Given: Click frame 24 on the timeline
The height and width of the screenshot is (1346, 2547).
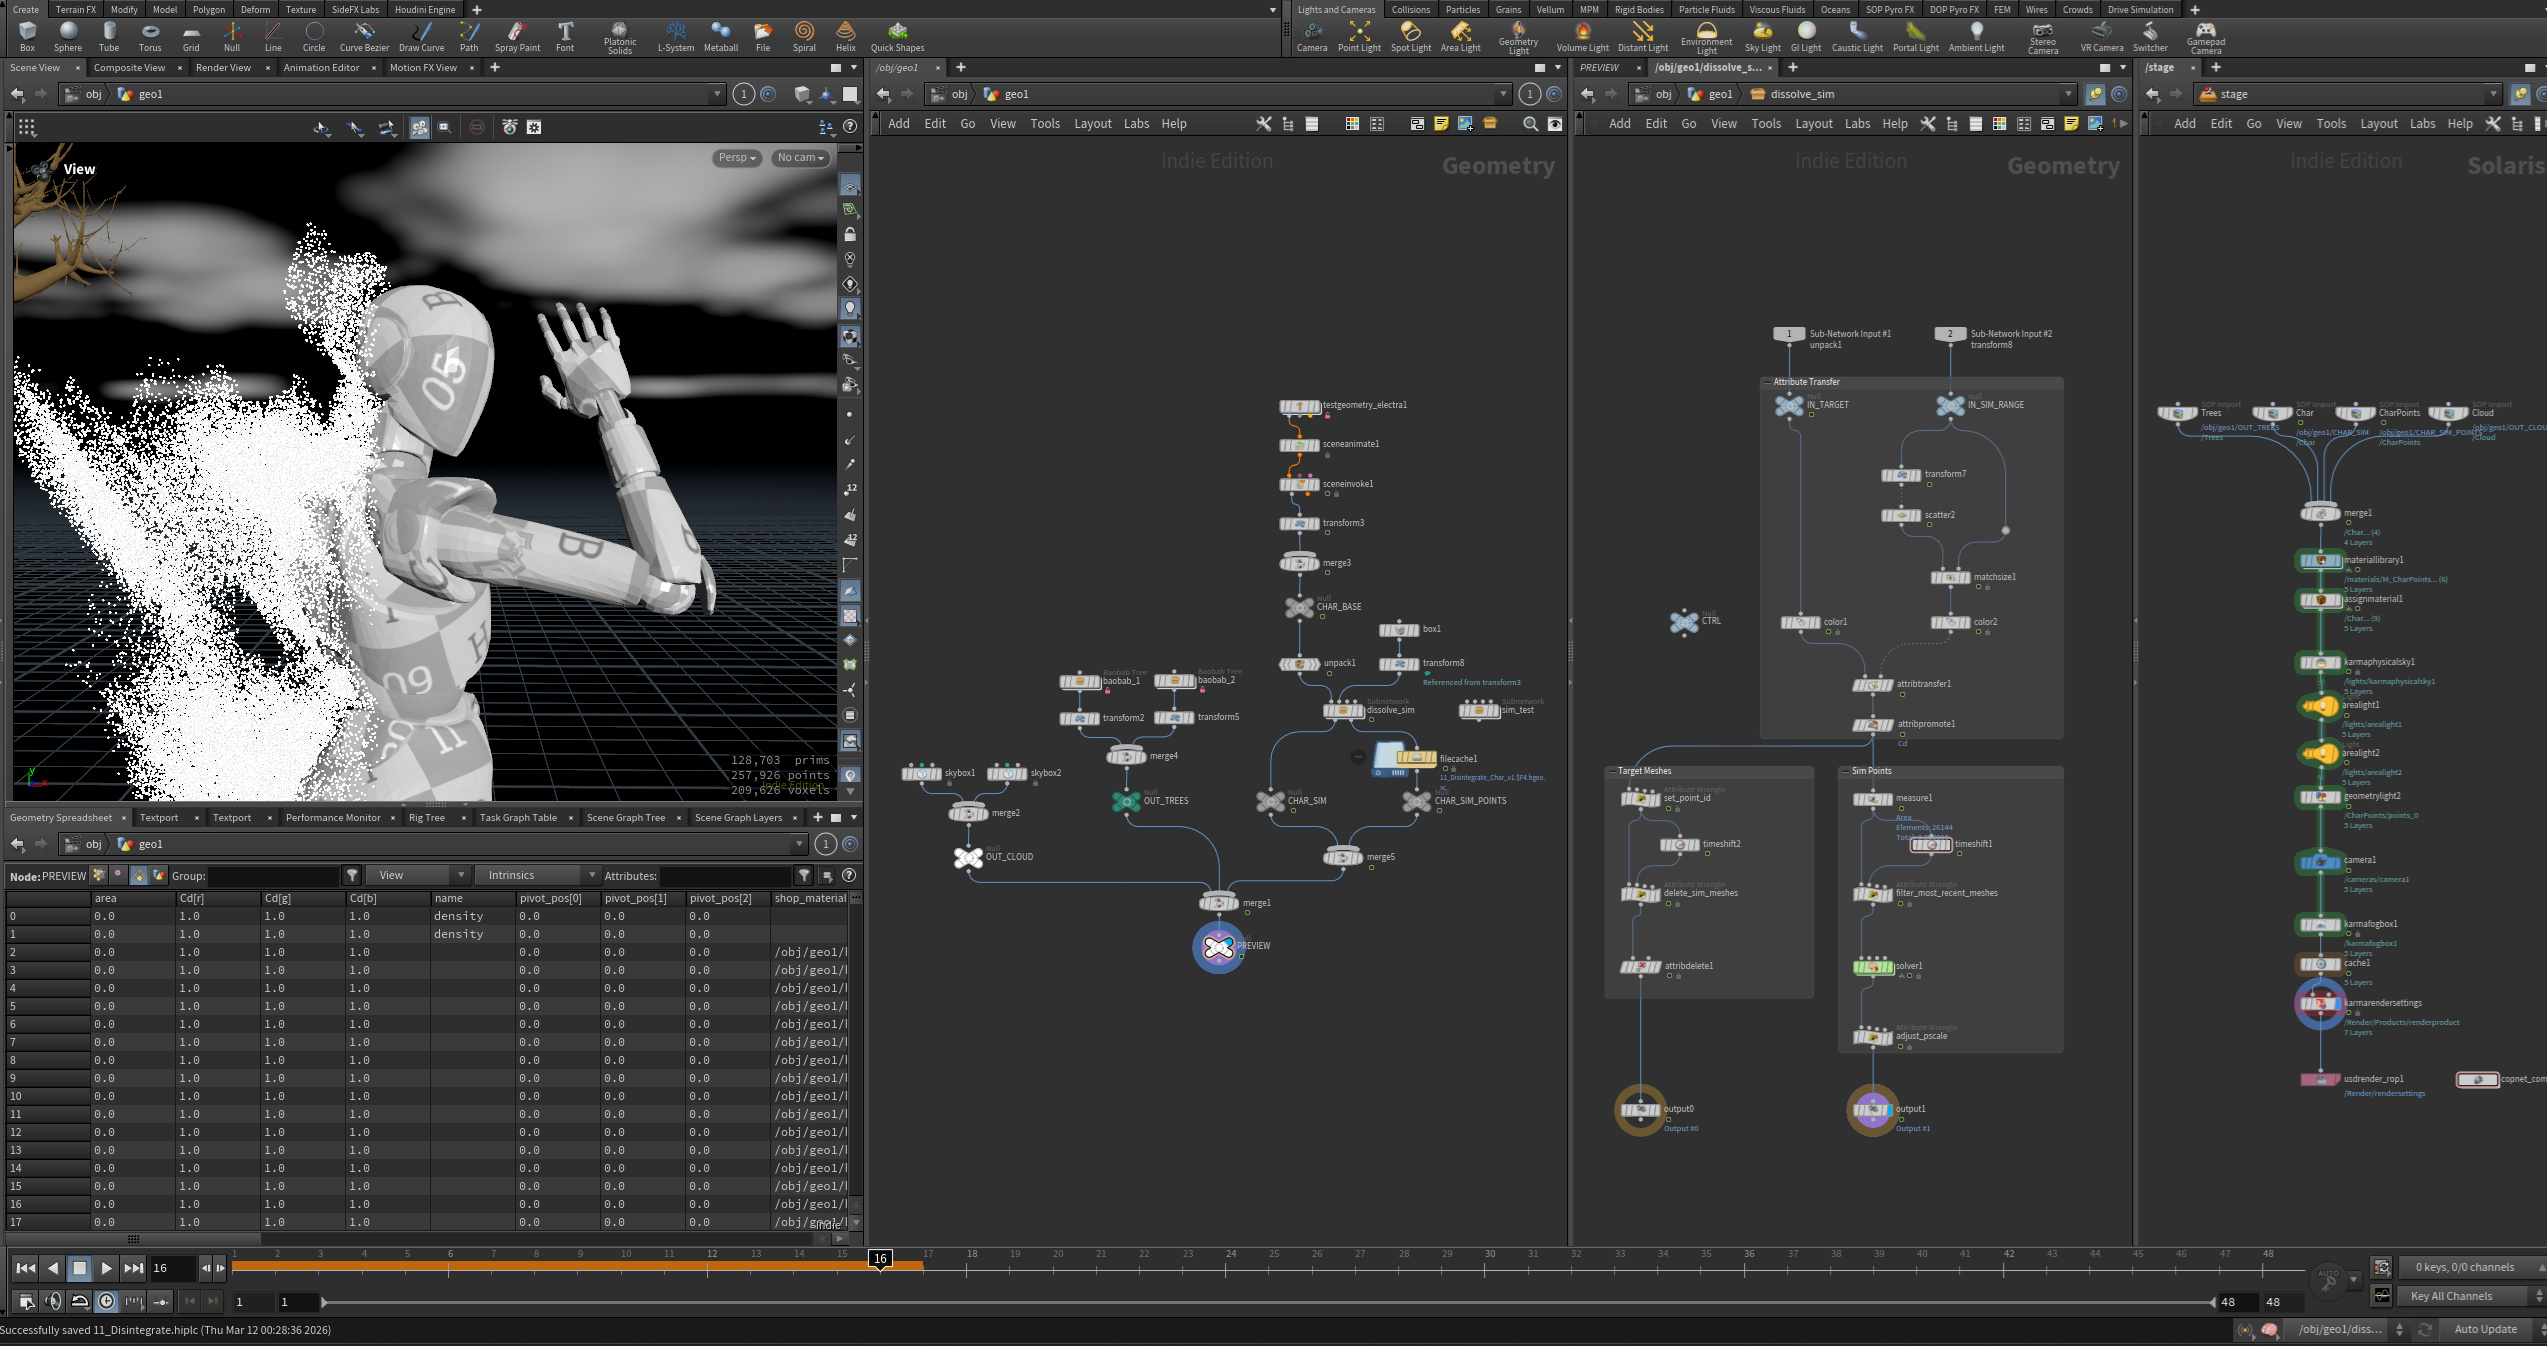Looking at the screenshot, I should click(1227, 1268).
